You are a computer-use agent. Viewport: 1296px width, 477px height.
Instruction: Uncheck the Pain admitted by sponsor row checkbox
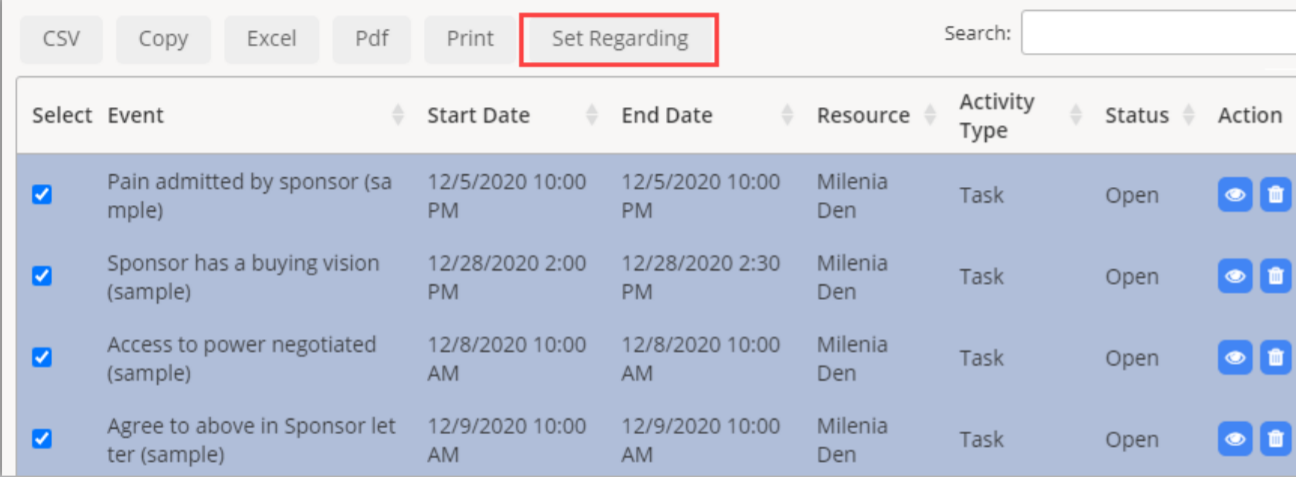(x=42, y=195)
